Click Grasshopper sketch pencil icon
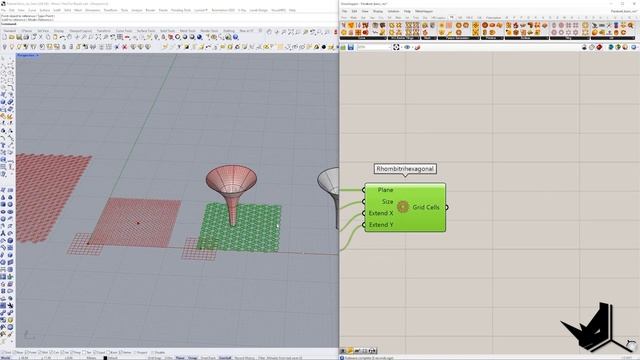The image size is (640, 360). (x=417, y=47)
